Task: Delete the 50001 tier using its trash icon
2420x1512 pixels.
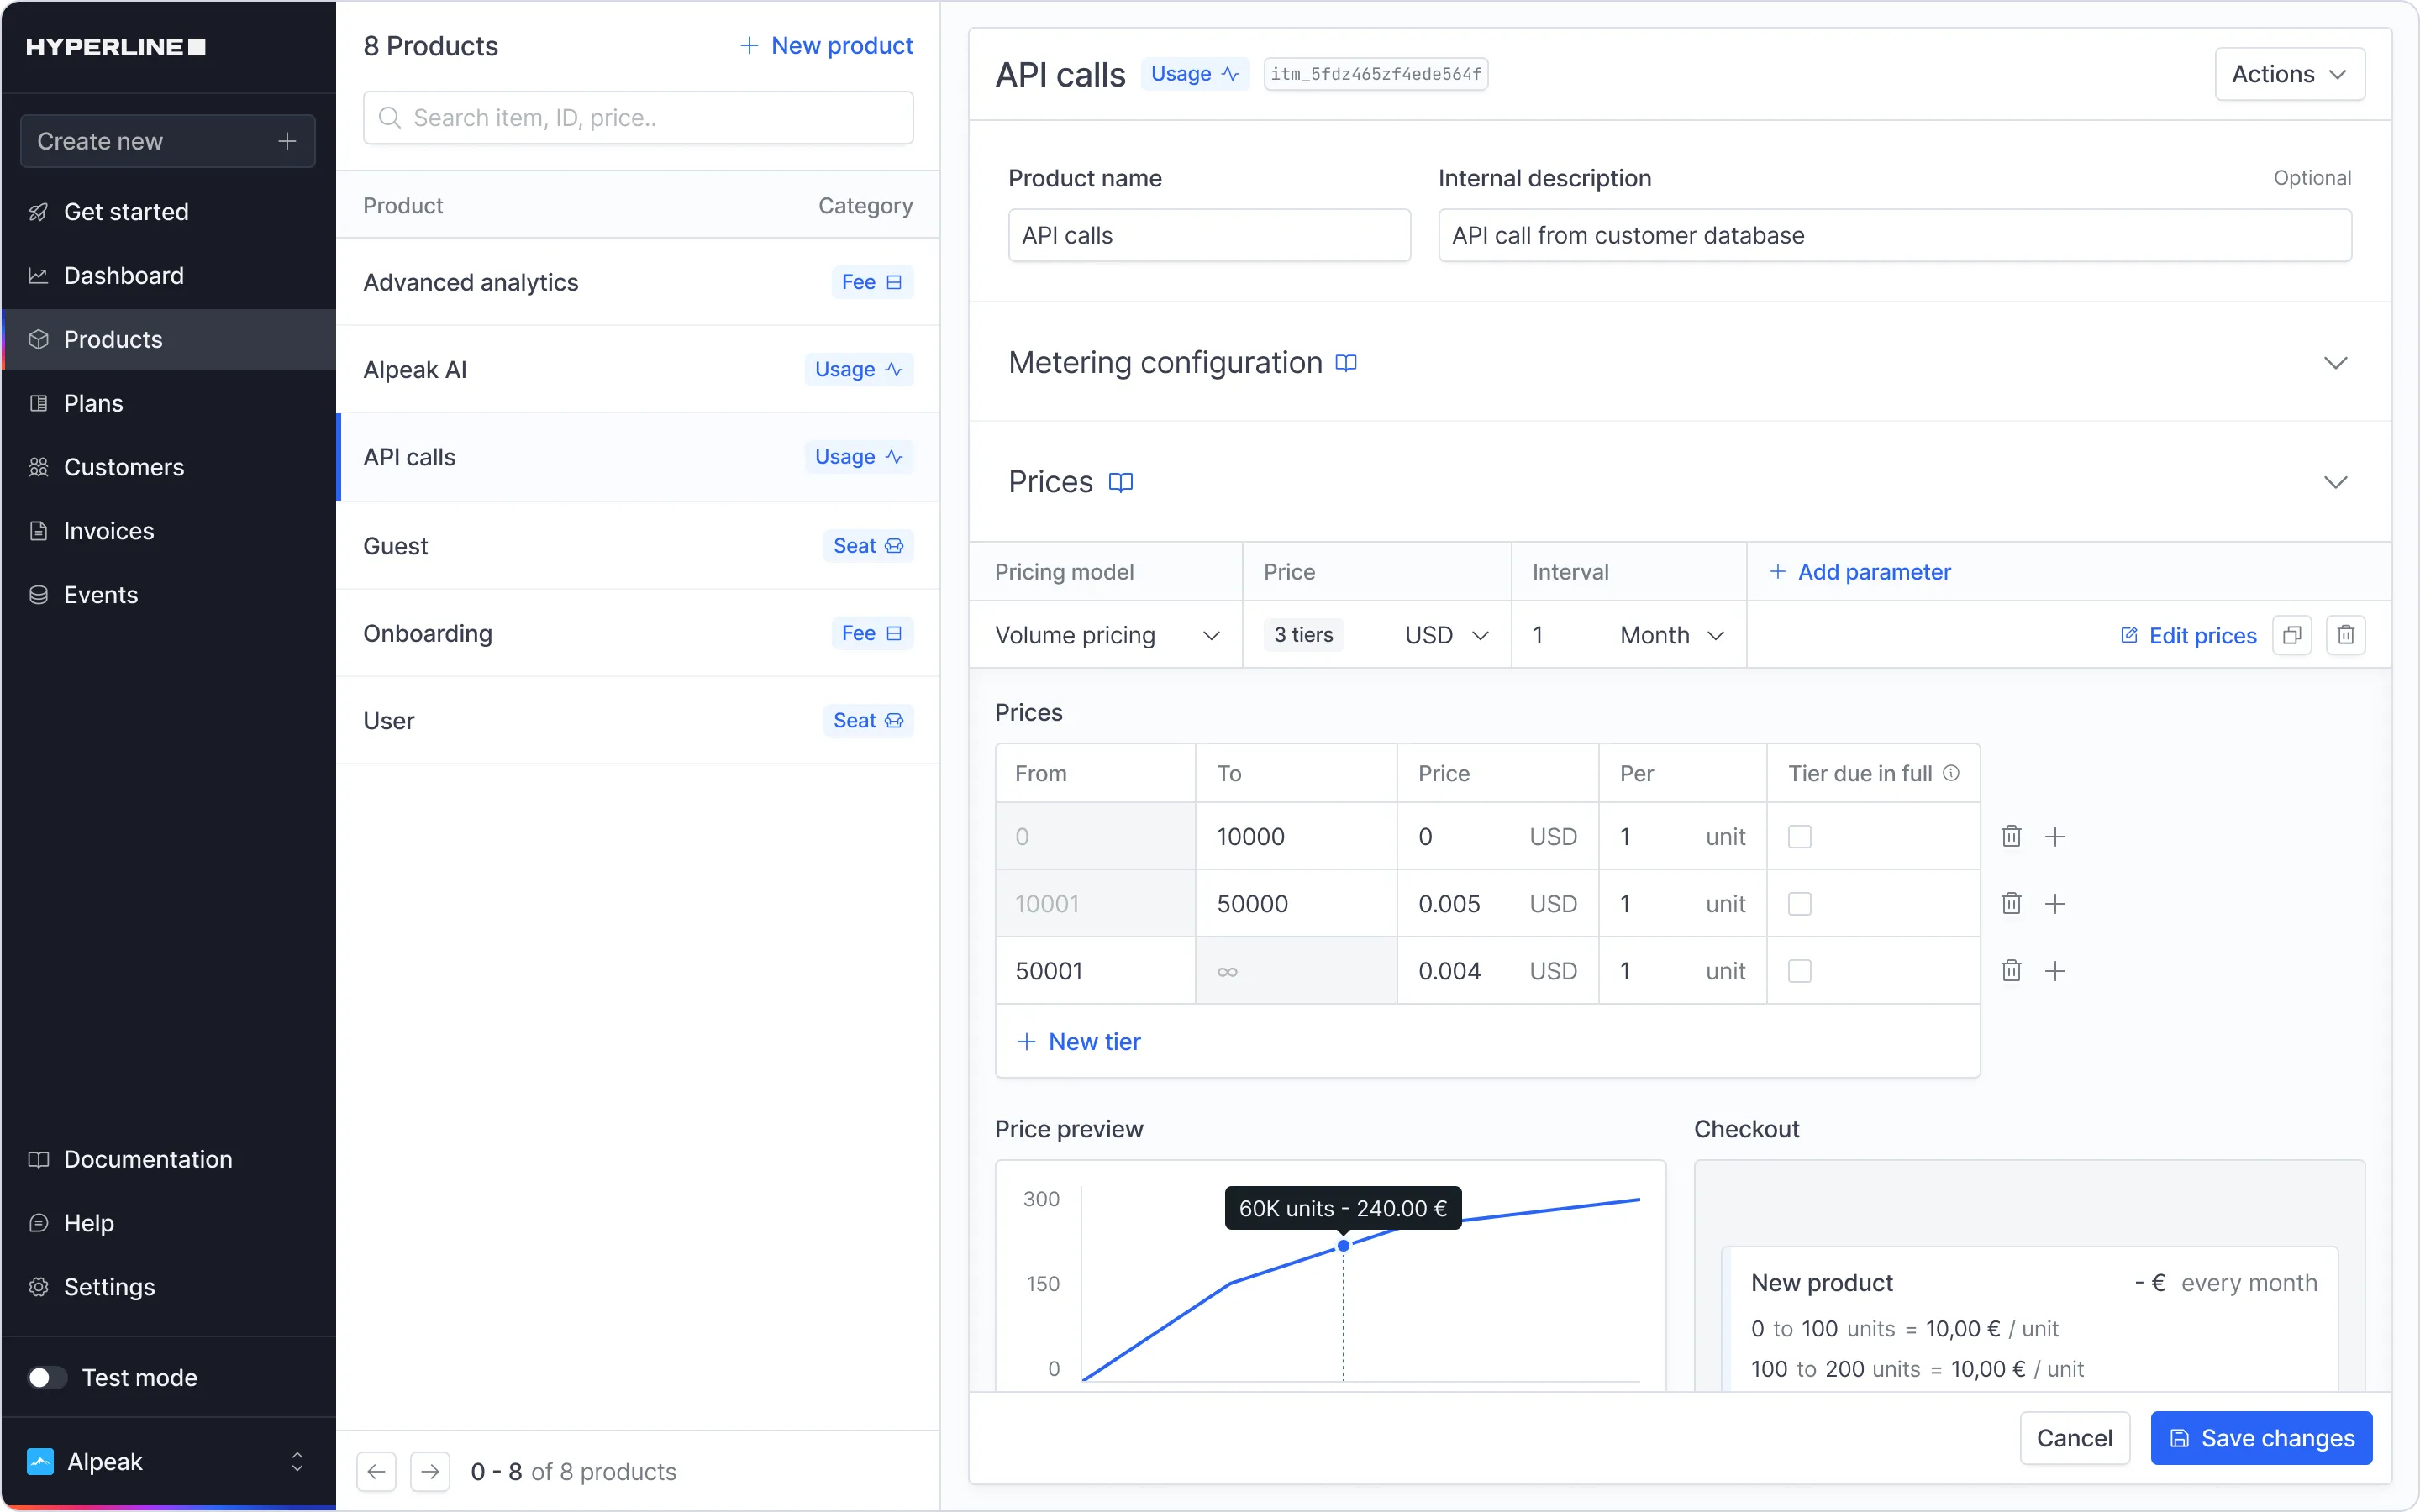Action: click(2011, 970)
